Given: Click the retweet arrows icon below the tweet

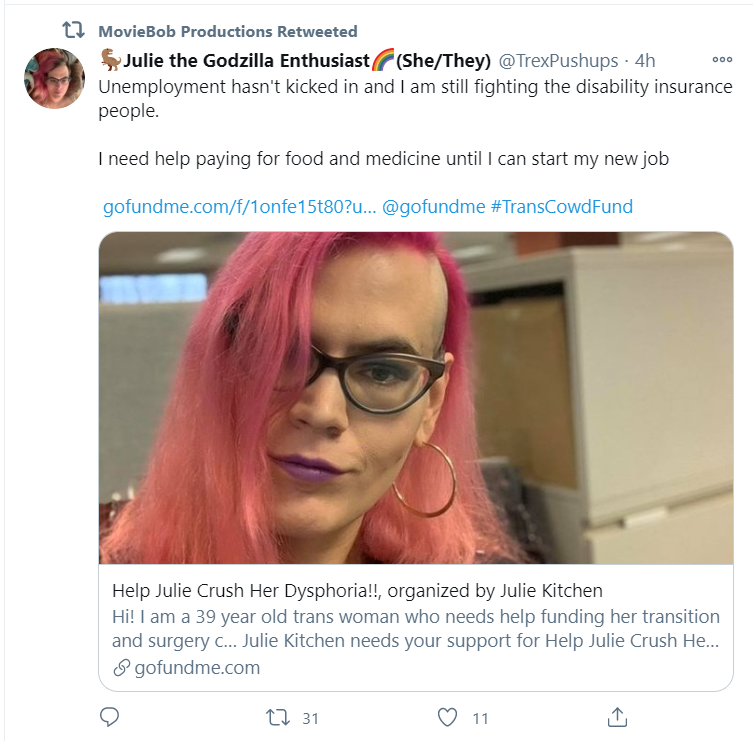Looking at the screenshot, I should (x=278, y=718).
